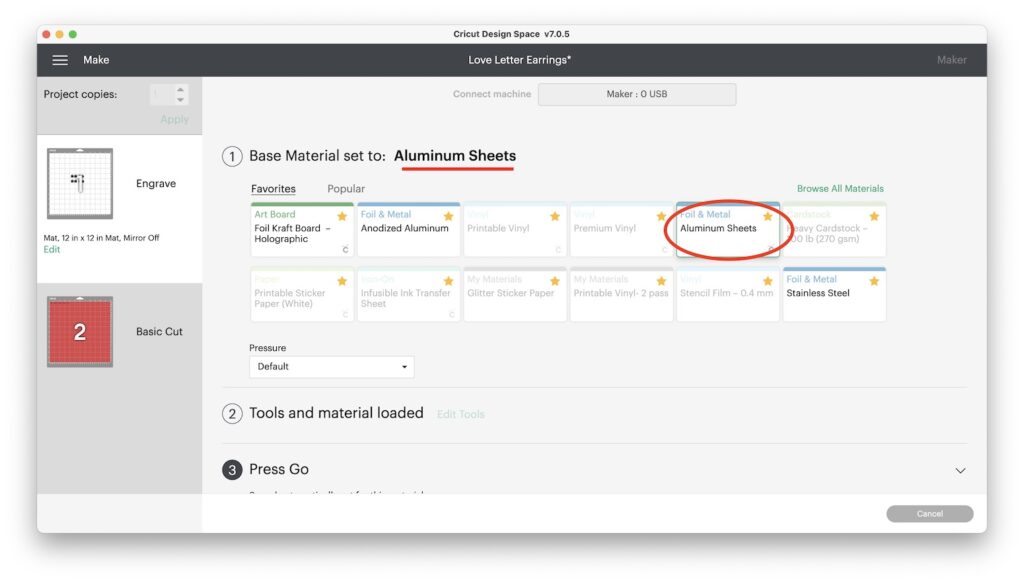This screenshot has height=582, width=1024.
Task: Pick Printable Sticker Paper (White) card
Action: click(x=302, y=295)
